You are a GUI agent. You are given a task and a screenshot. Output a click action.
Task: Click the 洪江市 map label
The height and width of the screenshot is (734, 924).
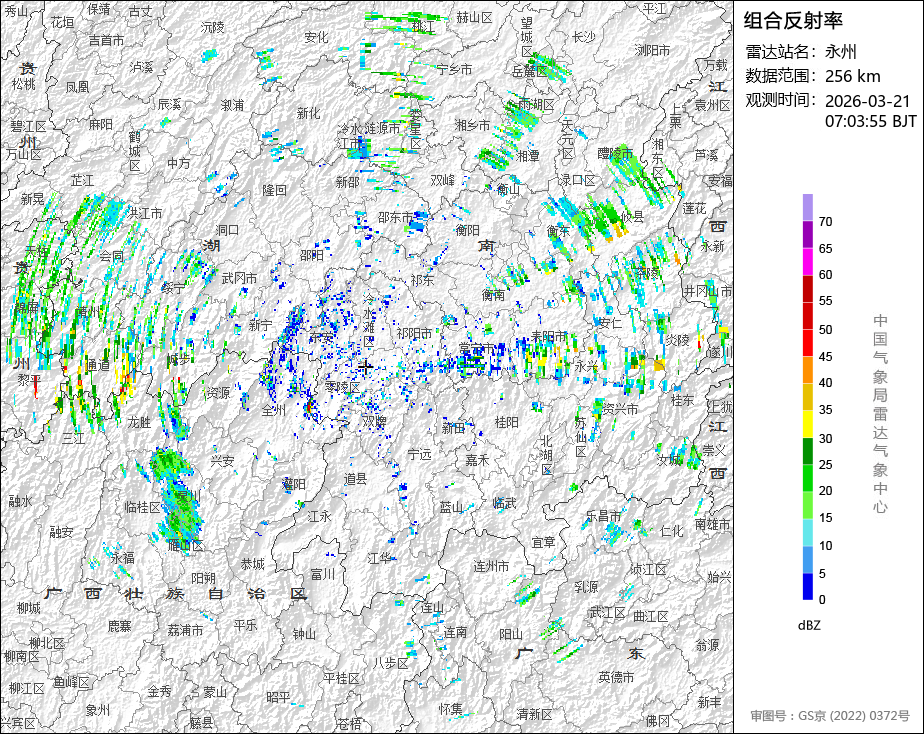pos(145,213)
